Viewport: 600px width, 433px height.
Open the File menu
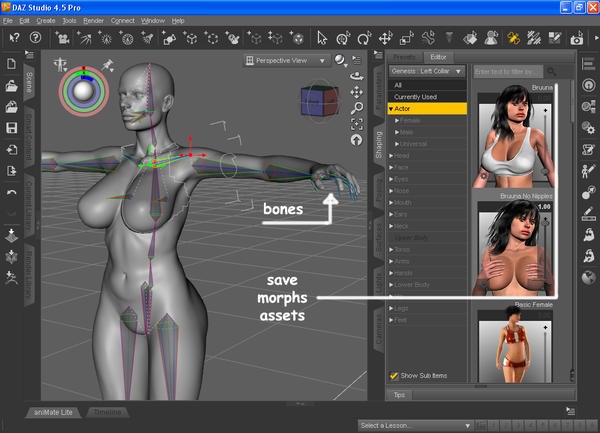[x=7, y=21]
